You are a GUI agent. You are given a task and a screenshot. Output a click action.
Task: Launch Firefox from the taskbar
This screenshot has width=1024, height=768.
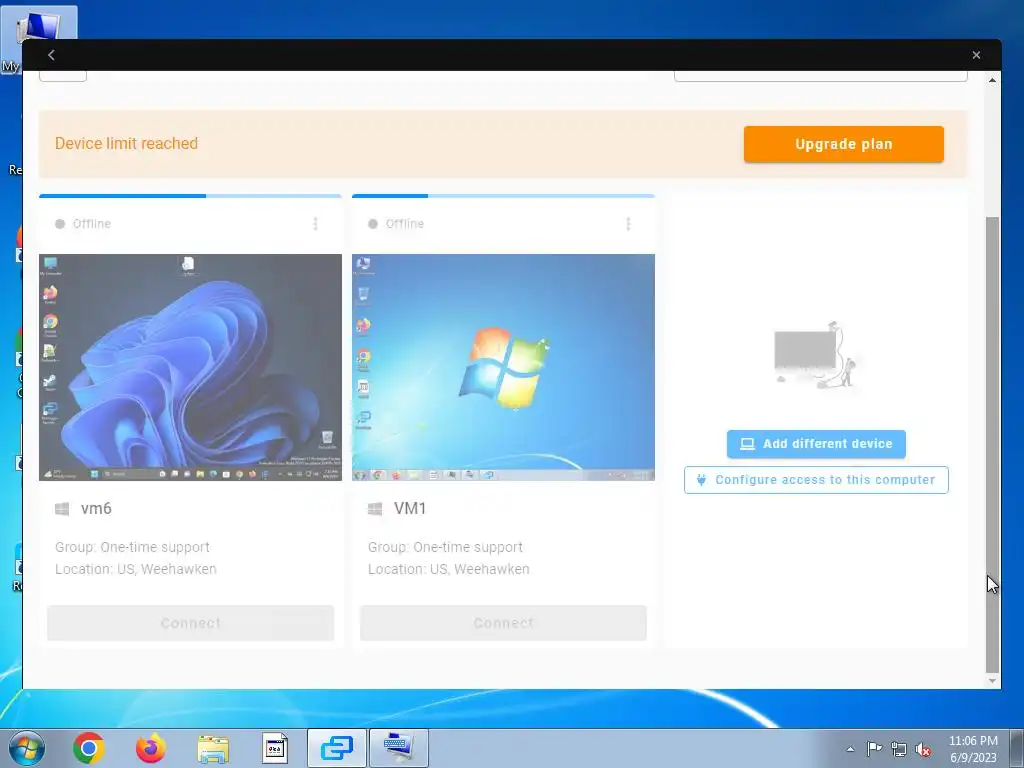[x=150, y=748]
